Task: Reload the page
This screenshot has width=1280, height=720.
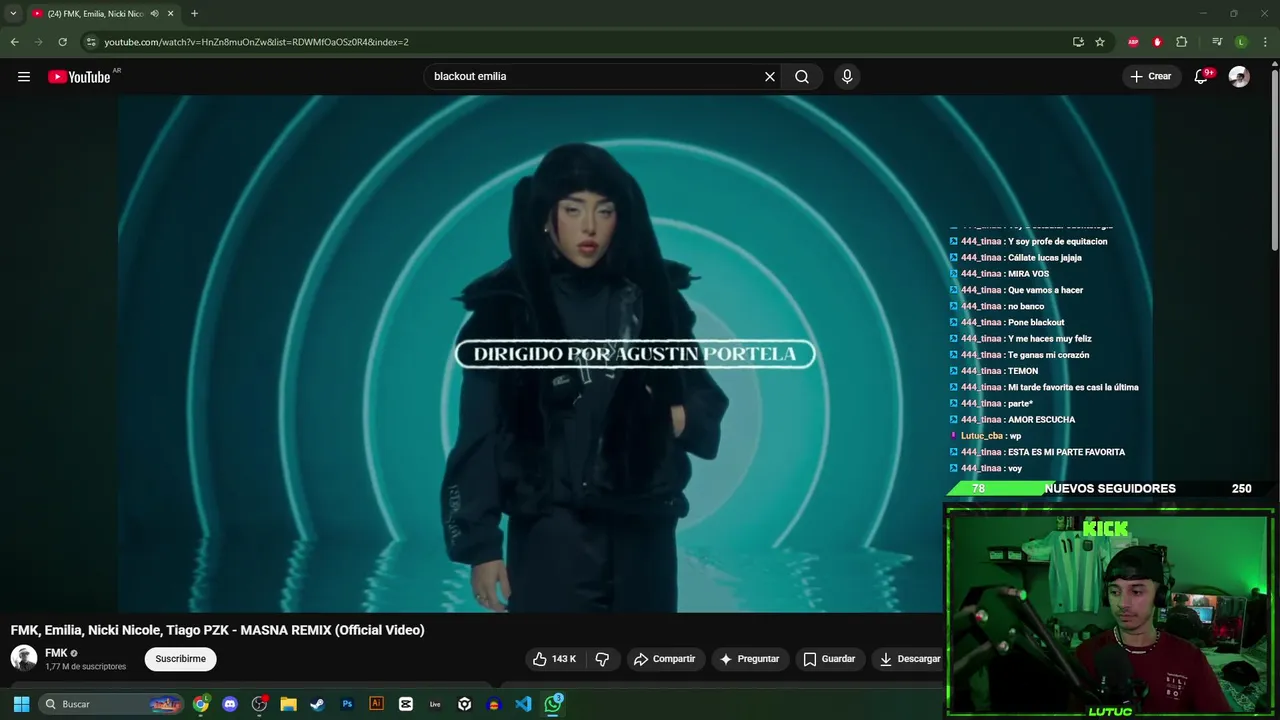Action: [62, 42]
